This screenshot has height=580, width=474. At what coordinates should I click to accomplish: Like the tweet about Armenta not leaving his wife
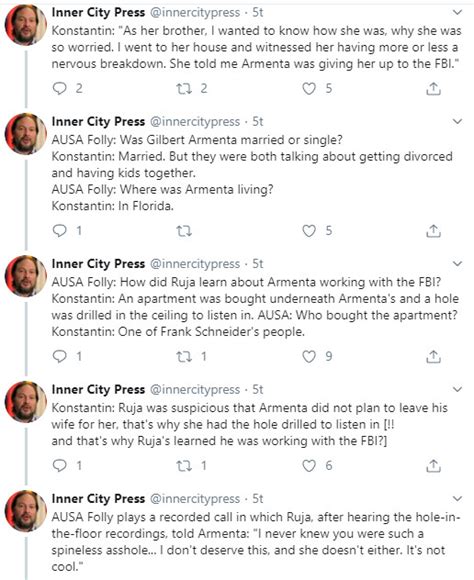[309, 466]
